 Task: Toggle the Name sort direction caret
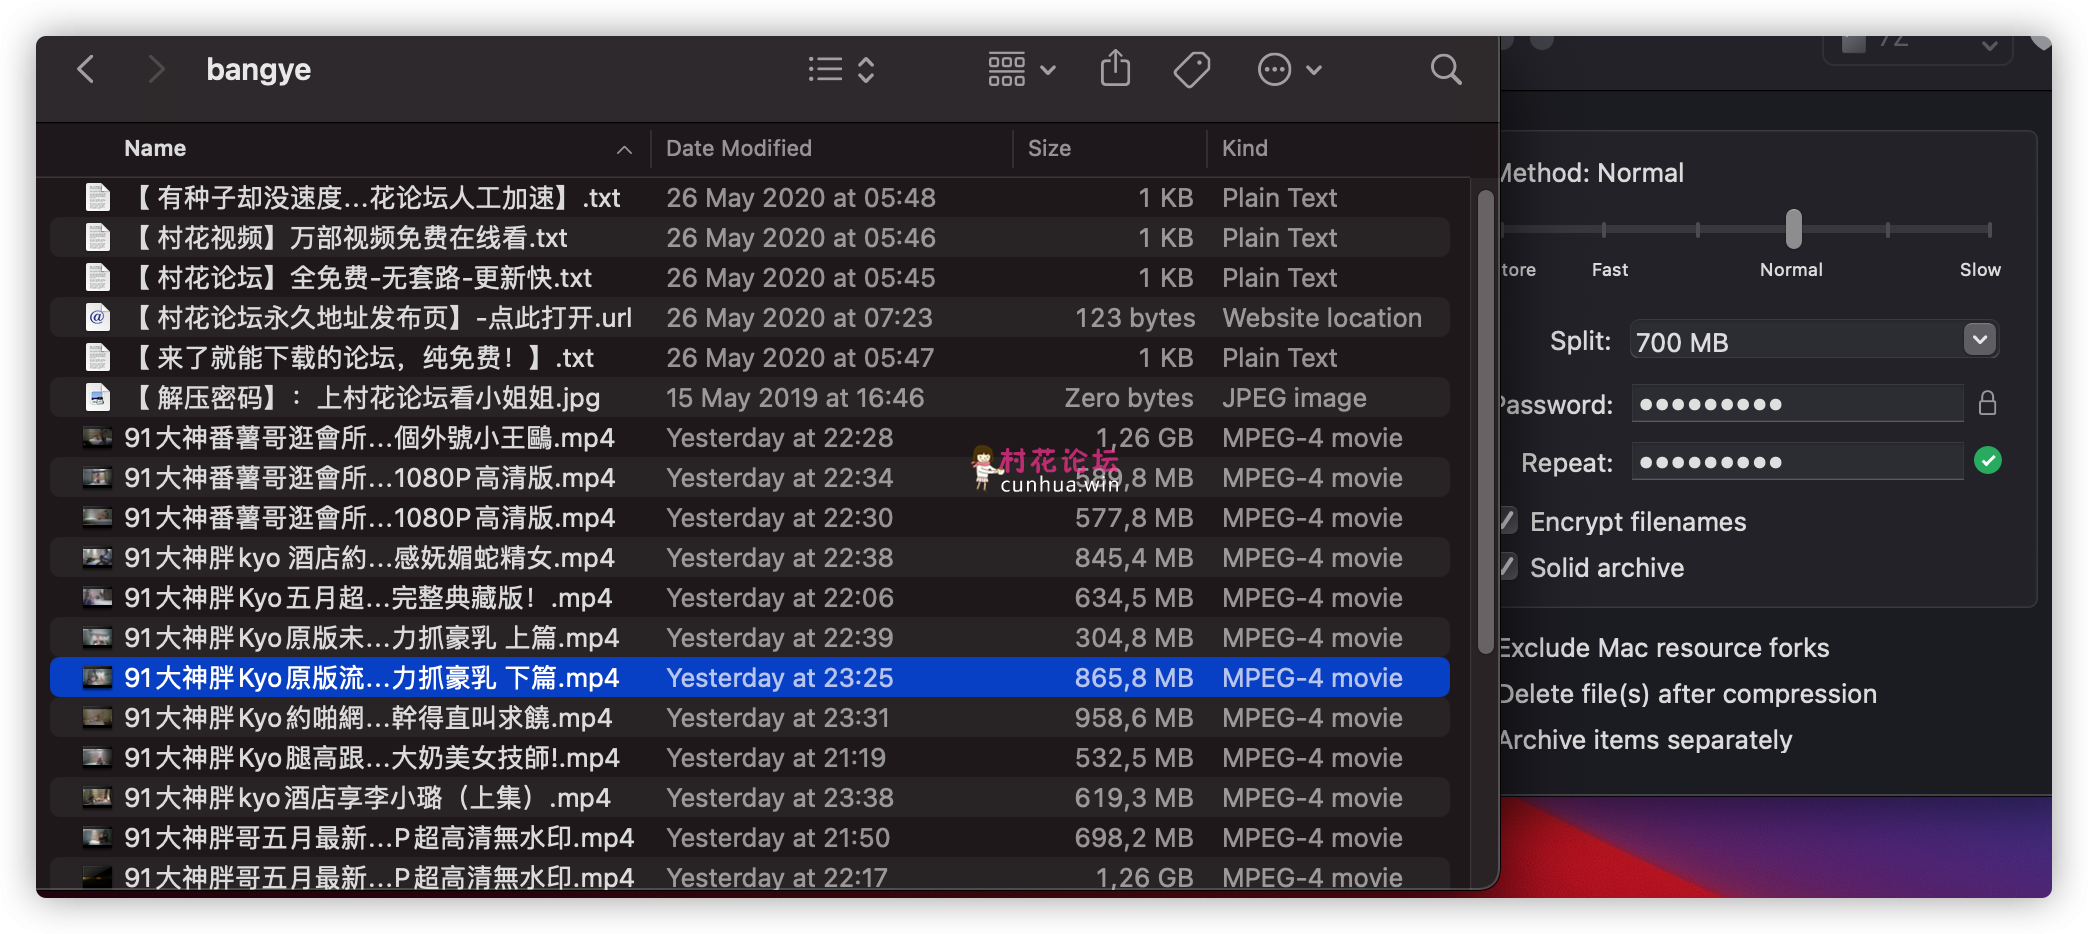624,149
